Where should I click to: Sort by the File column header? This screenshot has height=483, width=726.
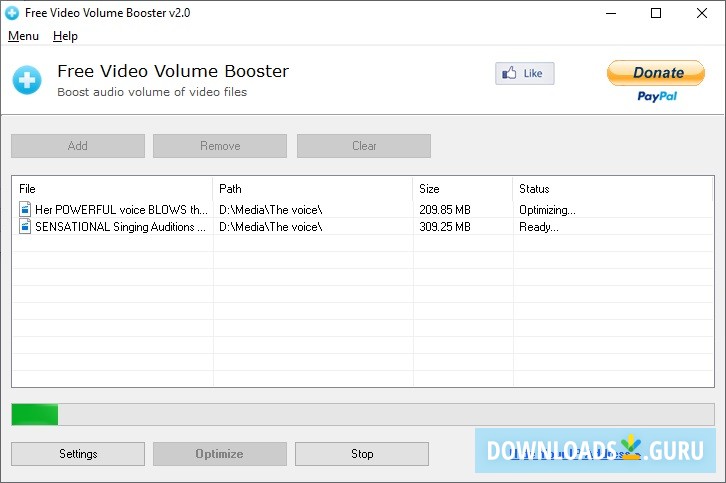(113, 189)
